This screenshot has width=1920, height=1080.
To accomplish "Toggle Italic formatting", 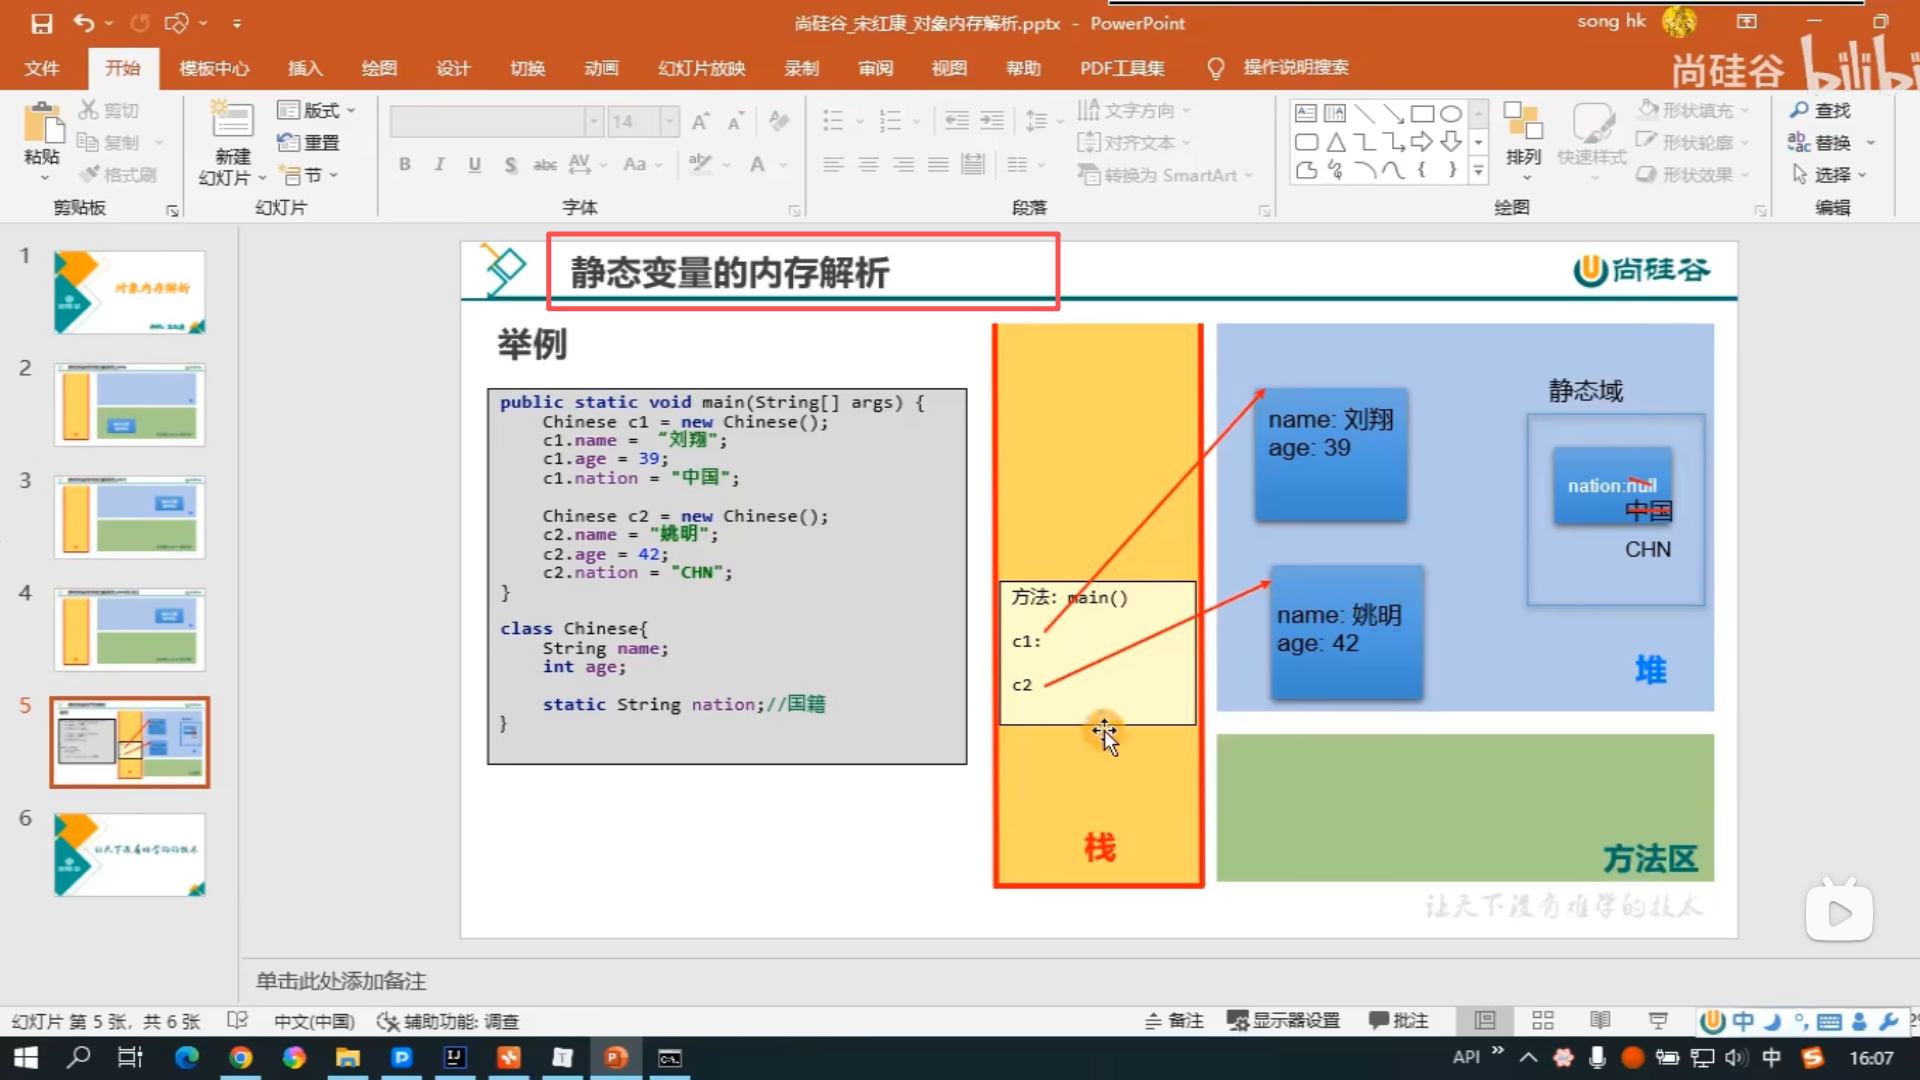I will coord(439,165).
